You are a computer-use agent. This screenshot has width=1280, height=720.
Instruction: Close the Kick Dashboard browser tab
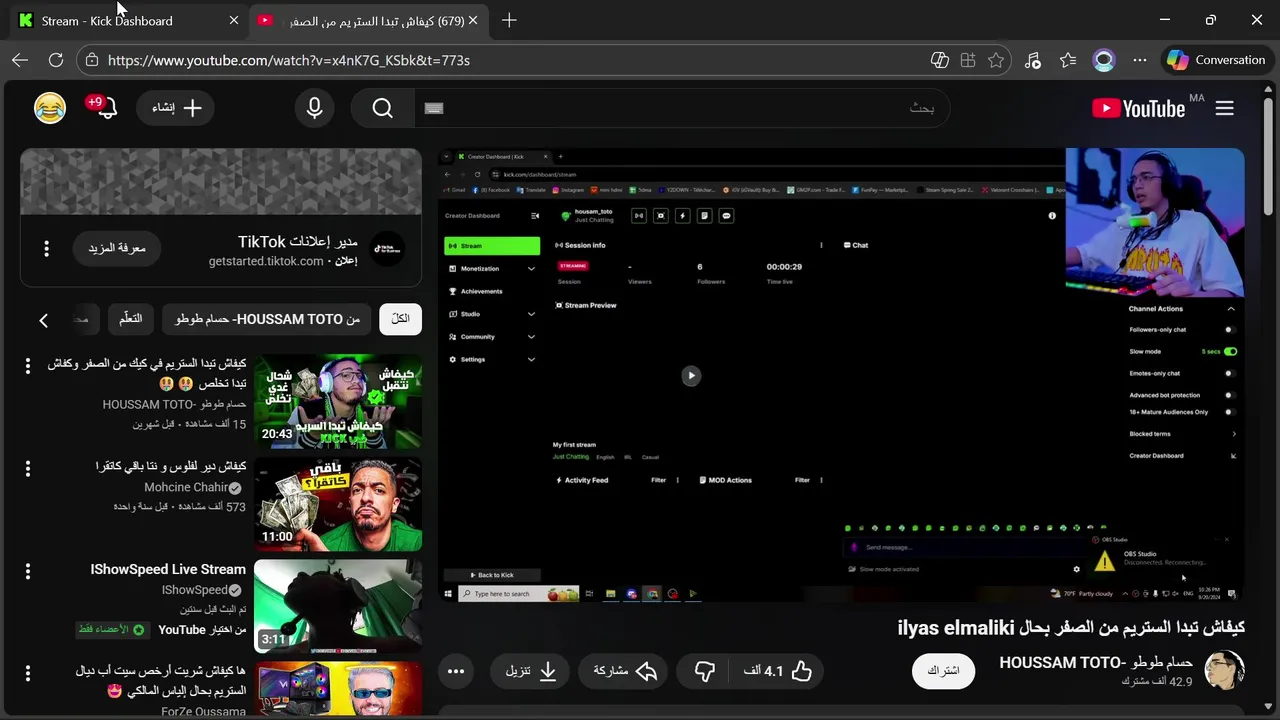pos(234,20)
